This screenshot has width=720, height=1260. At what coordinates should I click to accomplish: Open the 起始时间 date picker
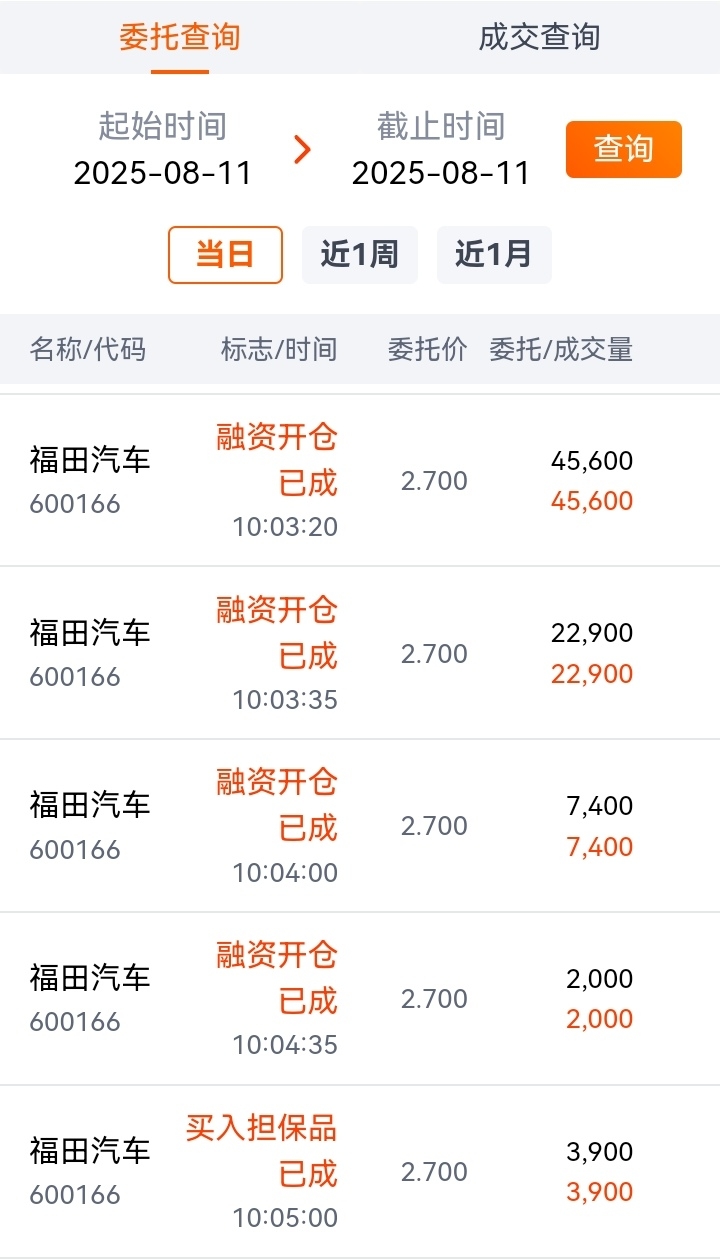pos(163,150)
